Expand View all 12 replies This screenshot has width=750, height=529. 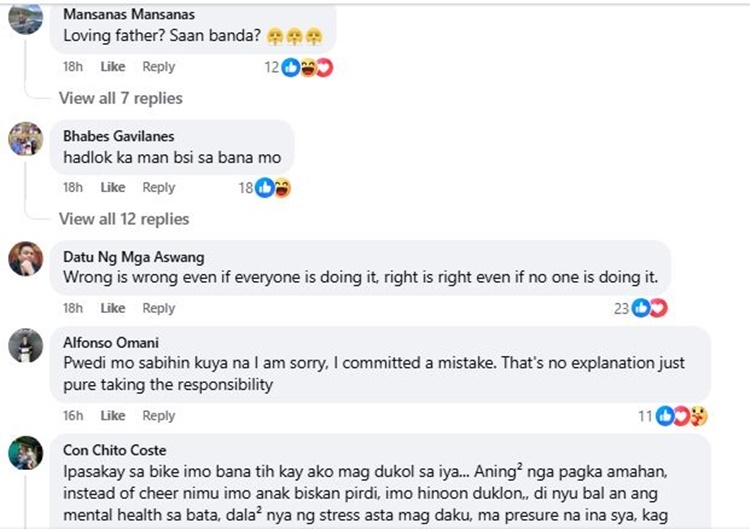(124, 219)
